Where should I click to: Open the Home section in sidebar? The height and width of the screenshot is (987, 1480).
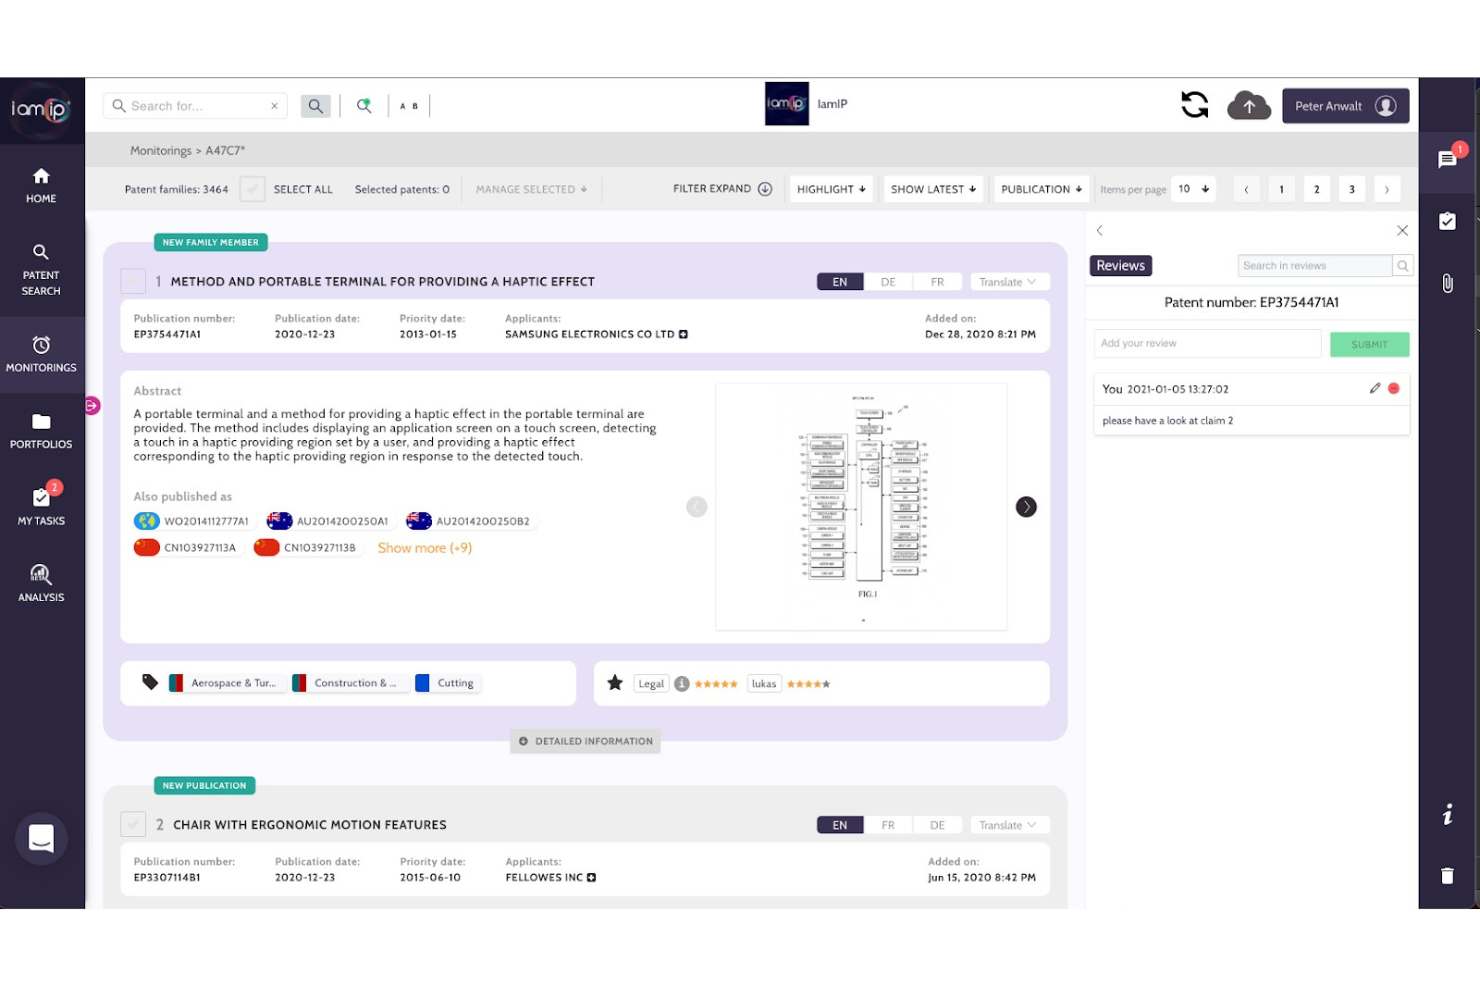pyautogui.click(x=41, y=186)
